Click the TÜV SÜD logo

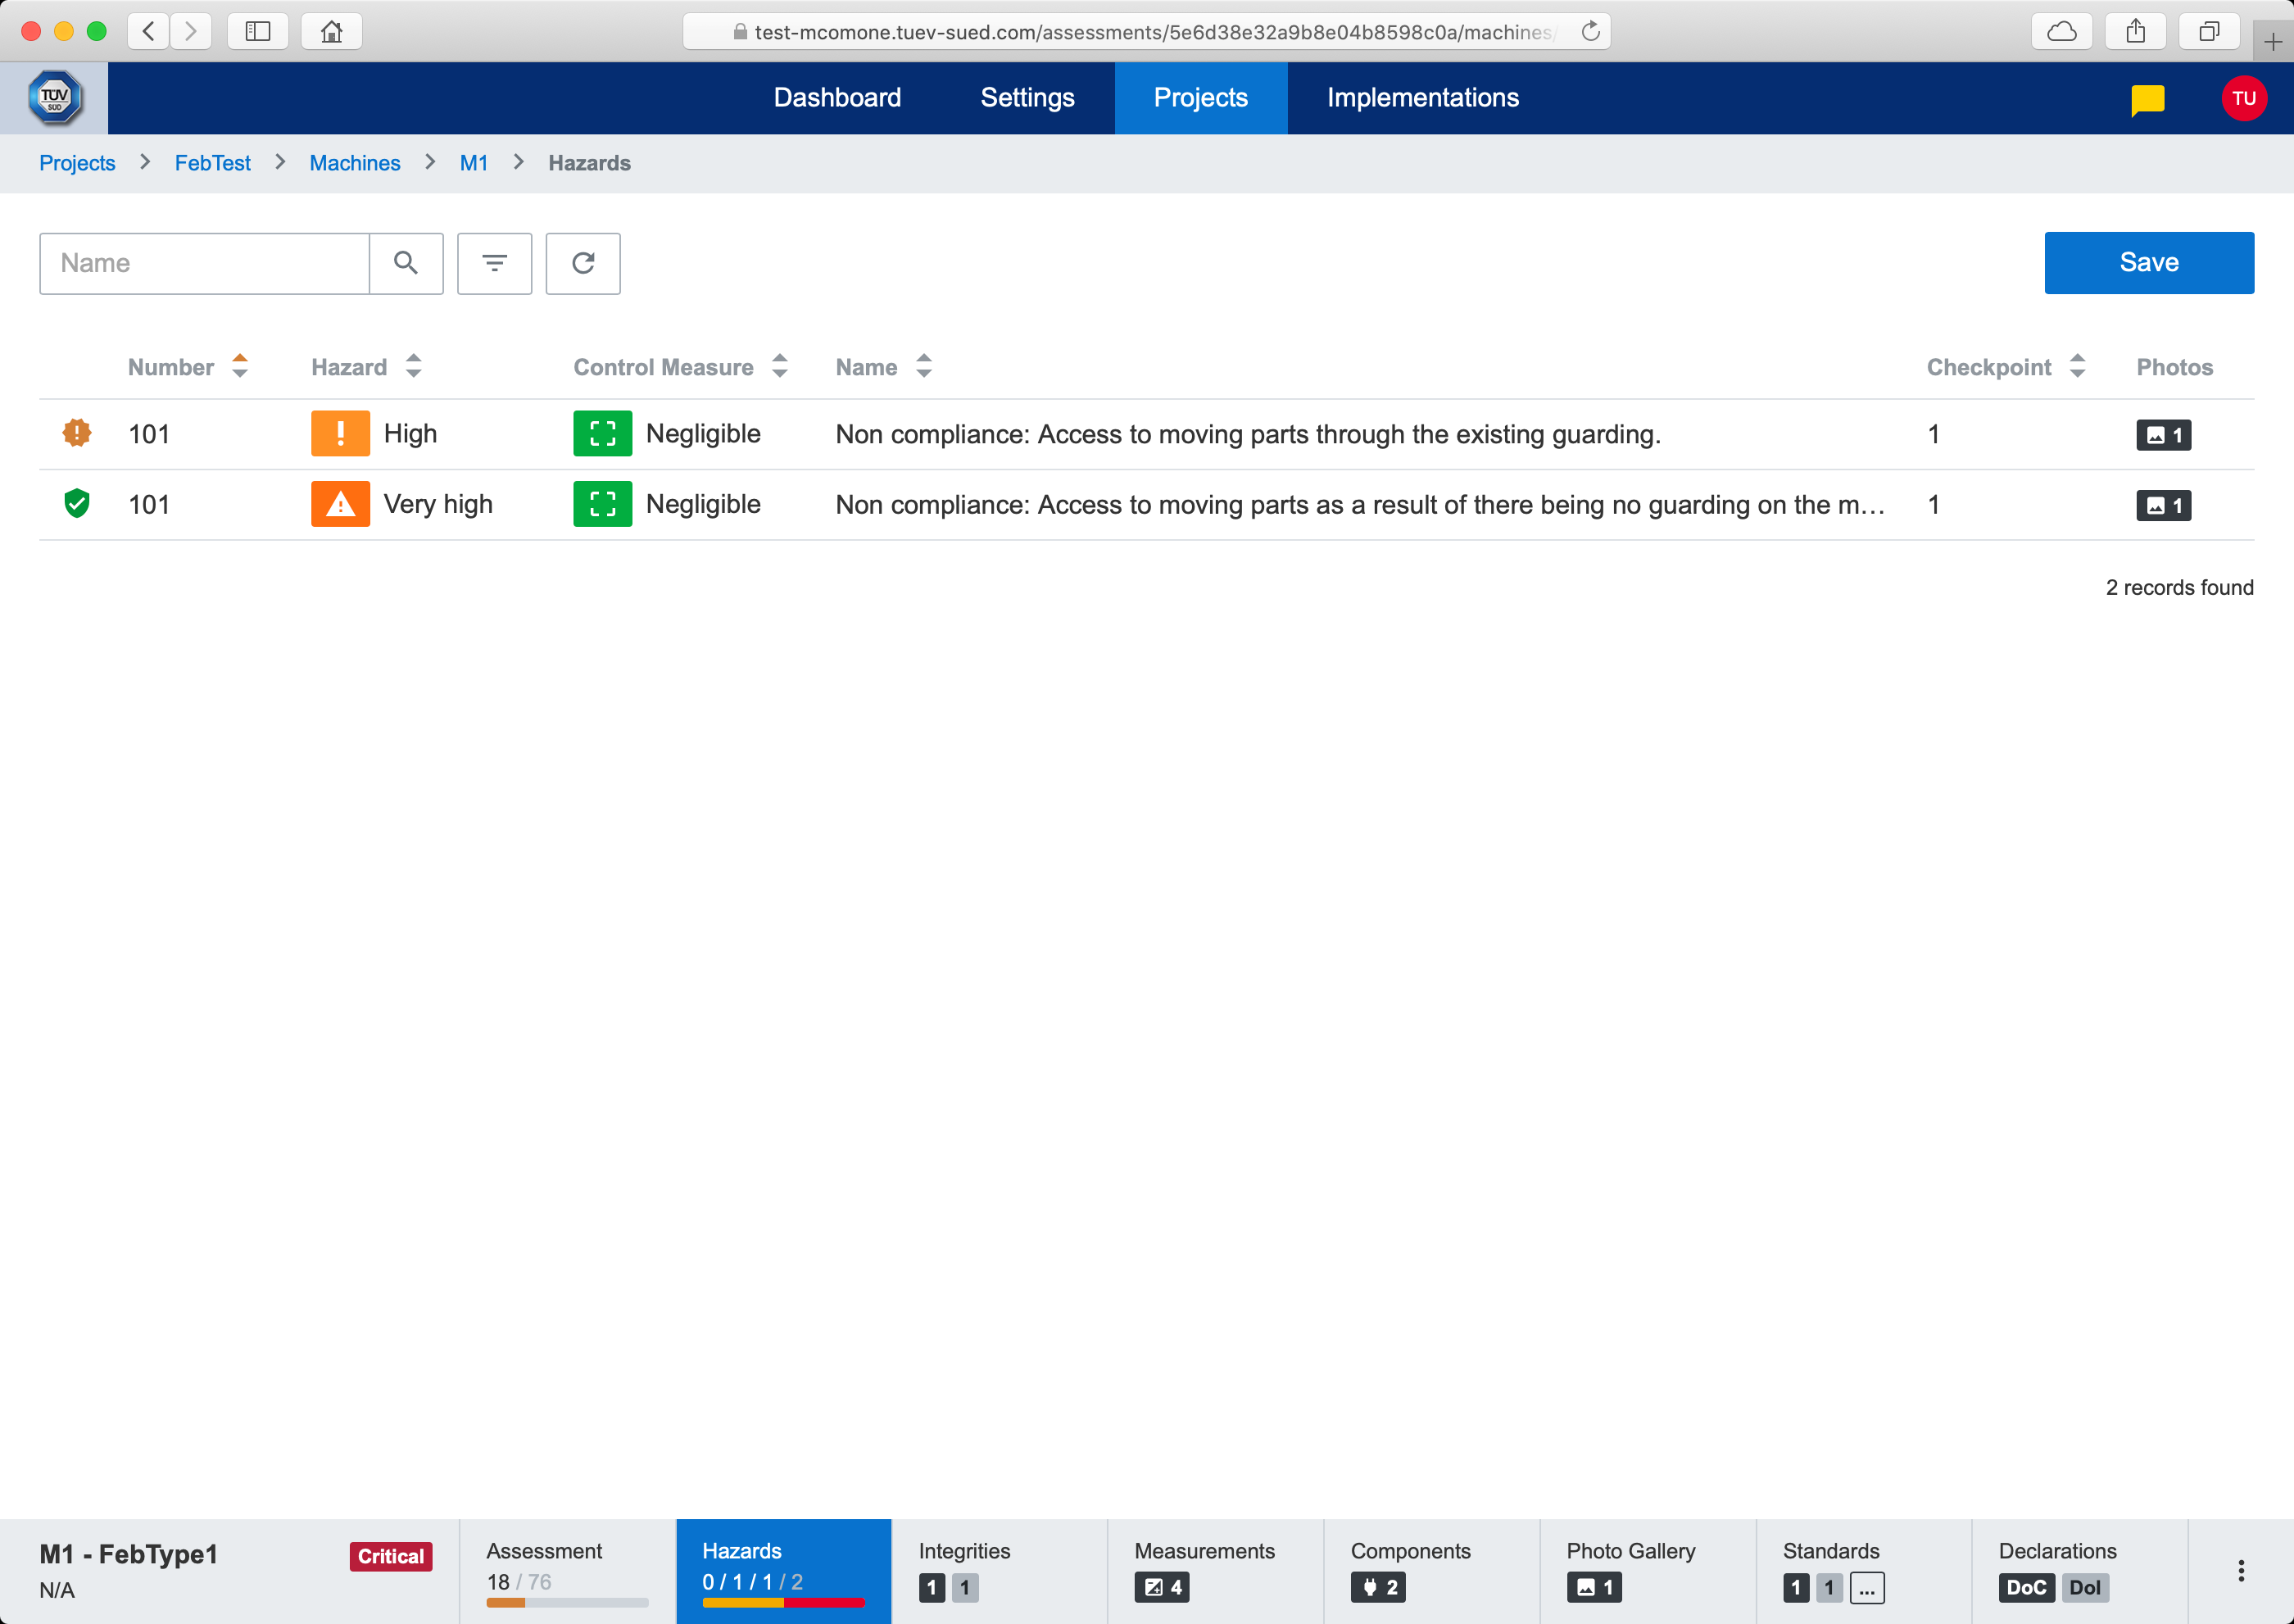tap(54, 98)
